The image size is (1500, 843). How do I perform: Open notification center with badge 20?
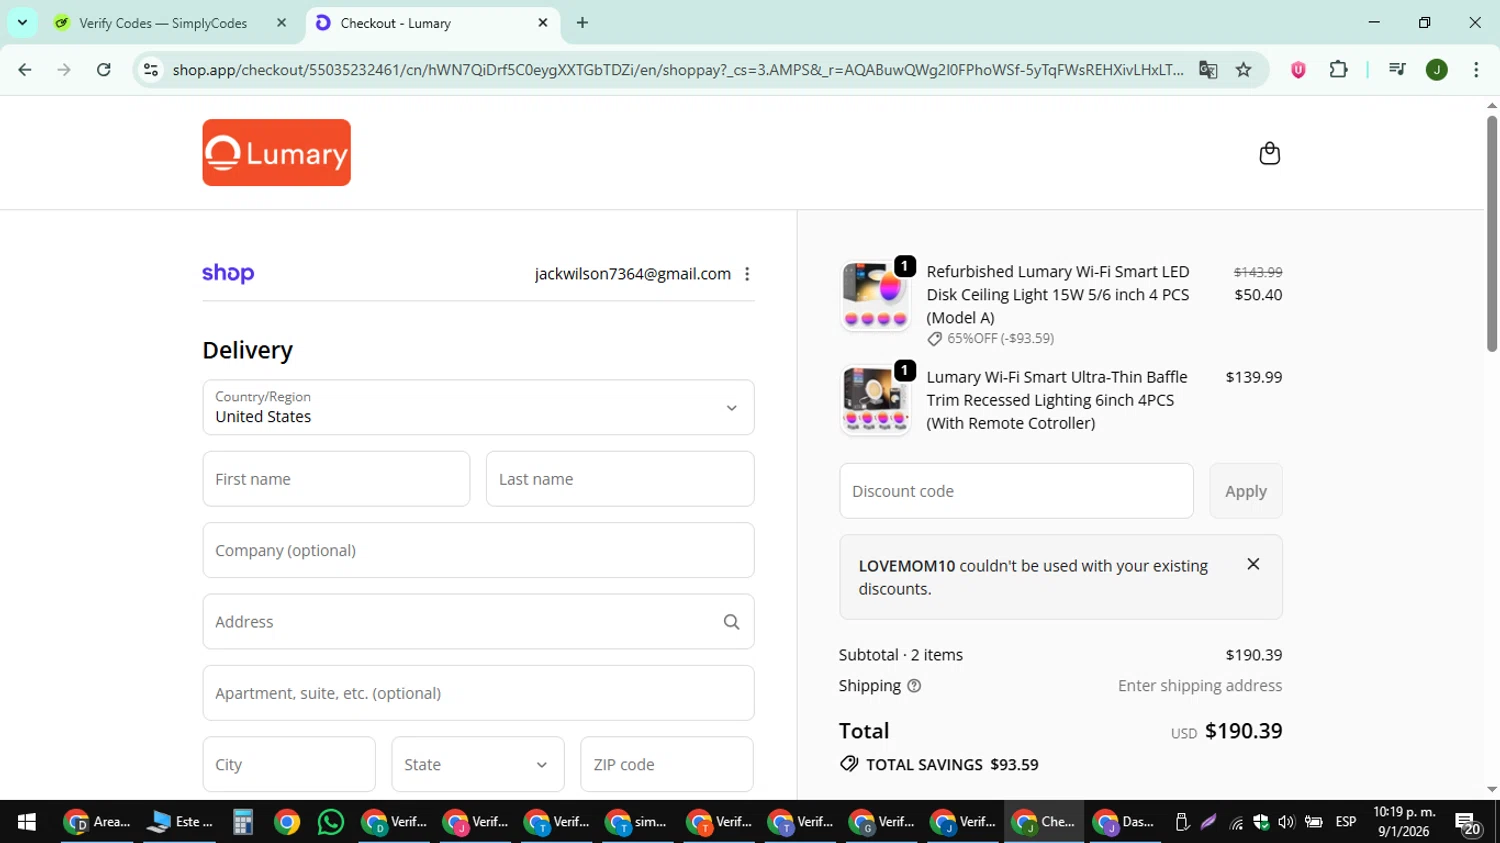[1468, 824]
